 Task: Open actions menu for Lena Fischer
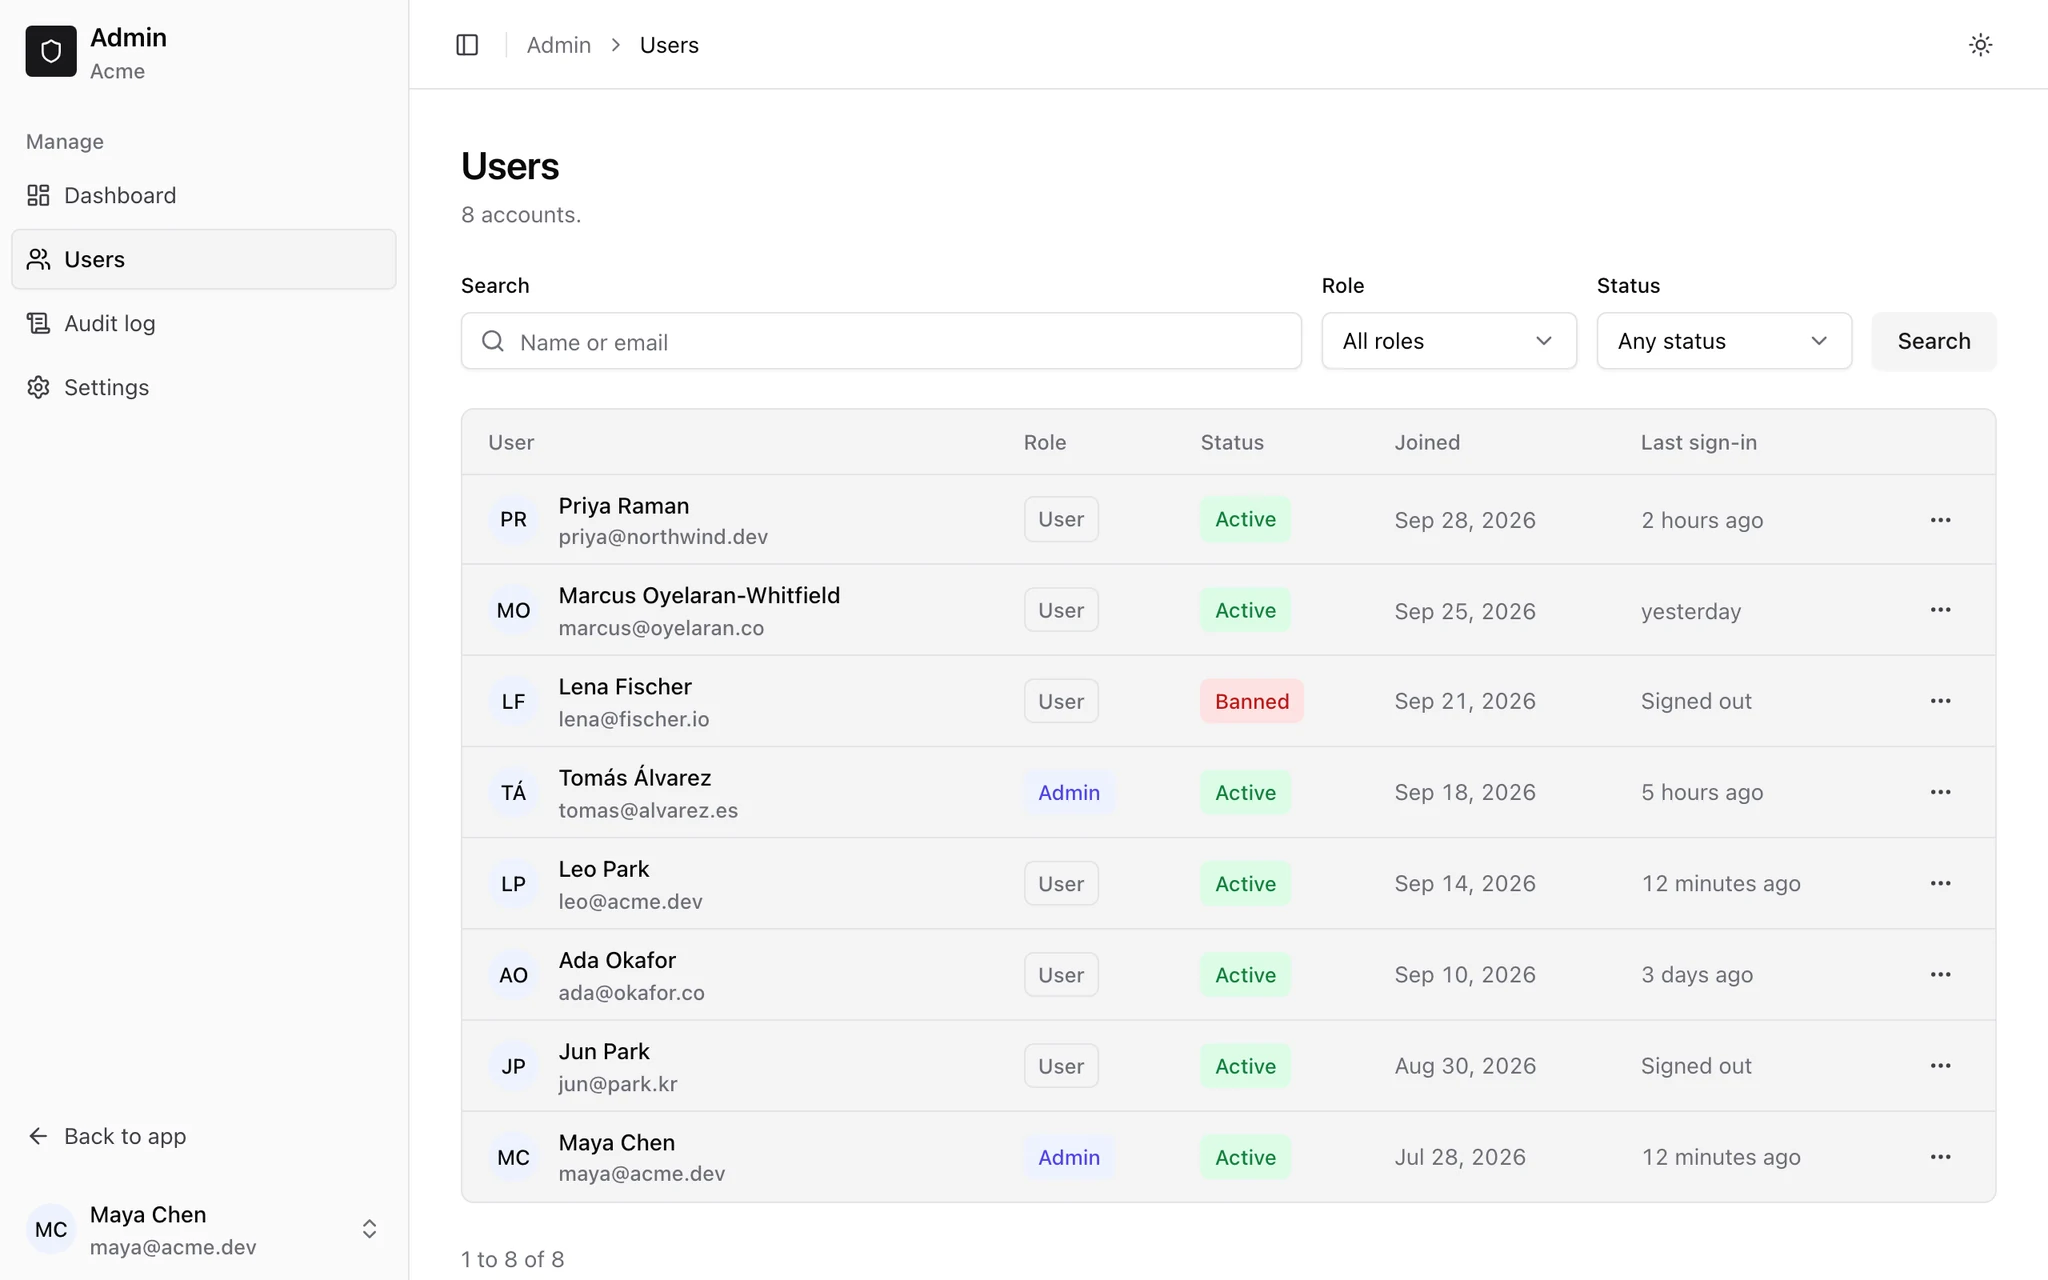1940,701
